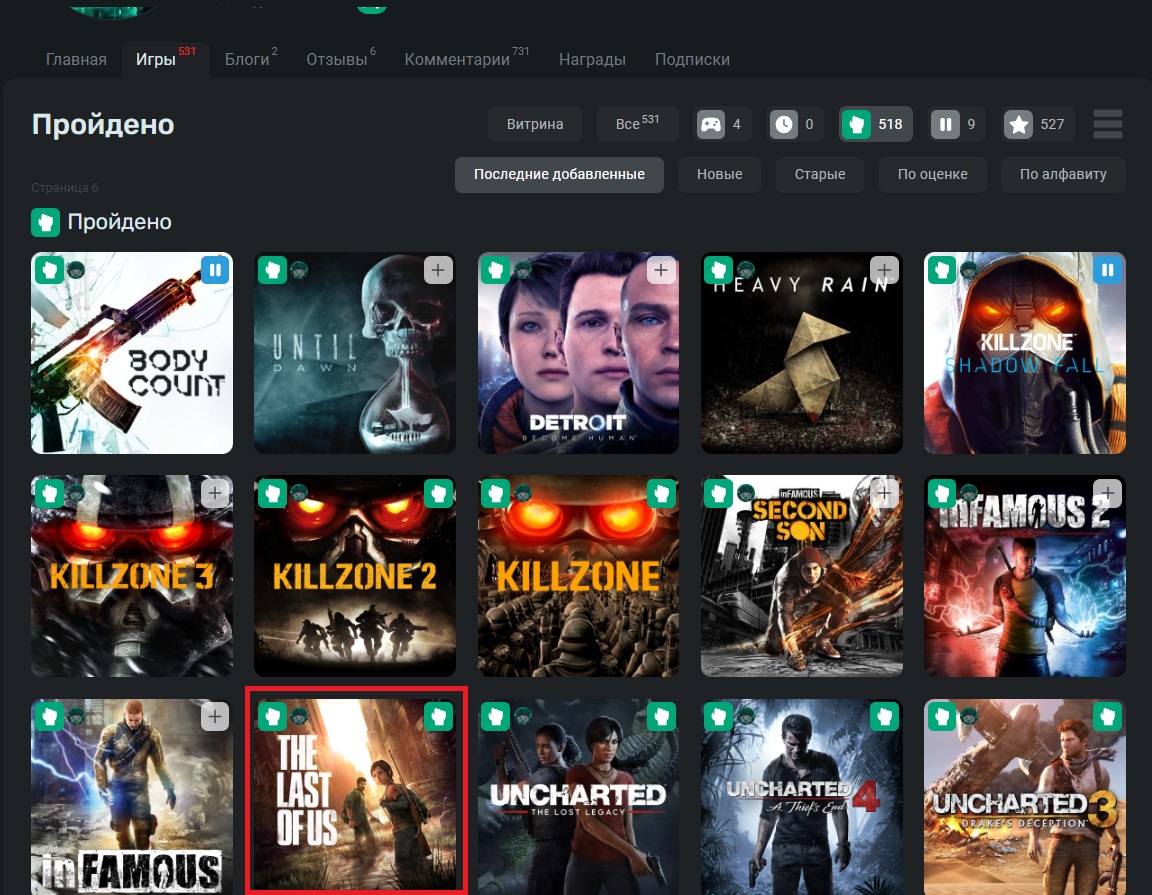Click green completed badge on Killzone Shadow Fall
Image resolution: width=1152 pixels, height=895 pixels.
941,270
